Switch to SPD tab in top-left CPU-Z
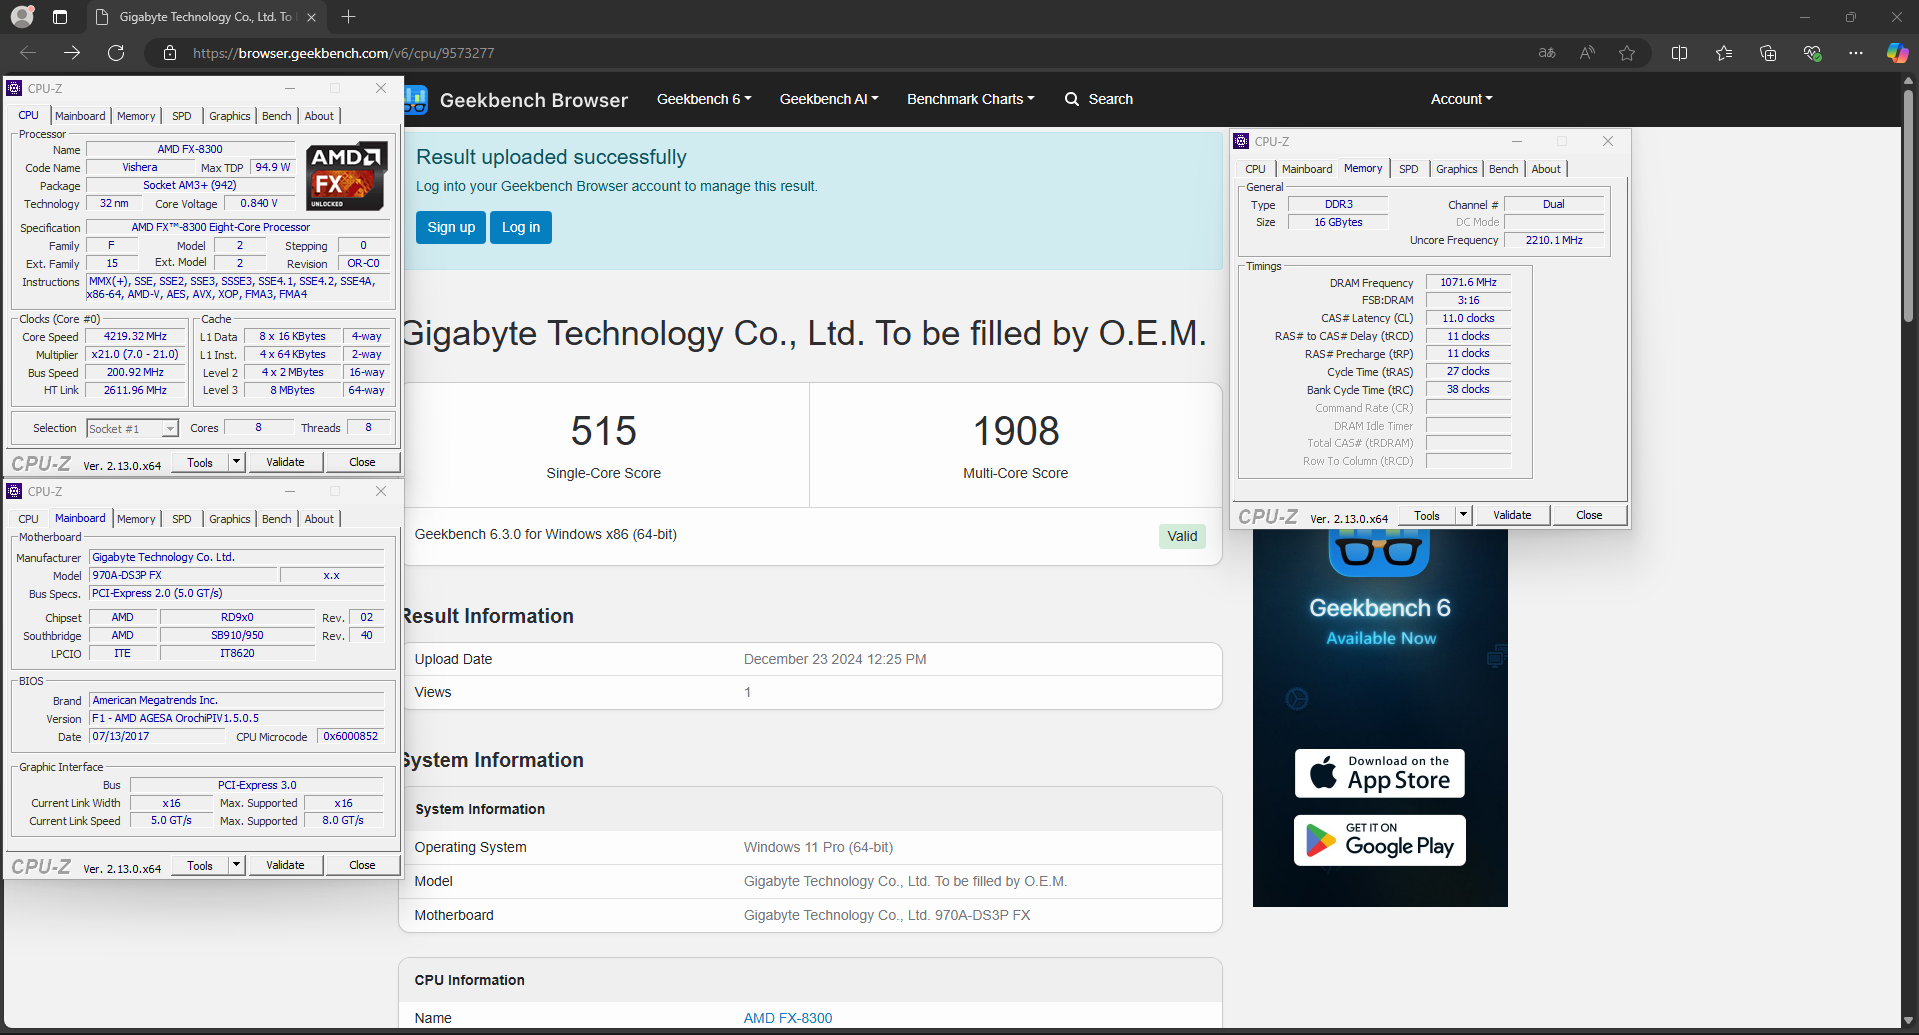 [x=182, y=116]
